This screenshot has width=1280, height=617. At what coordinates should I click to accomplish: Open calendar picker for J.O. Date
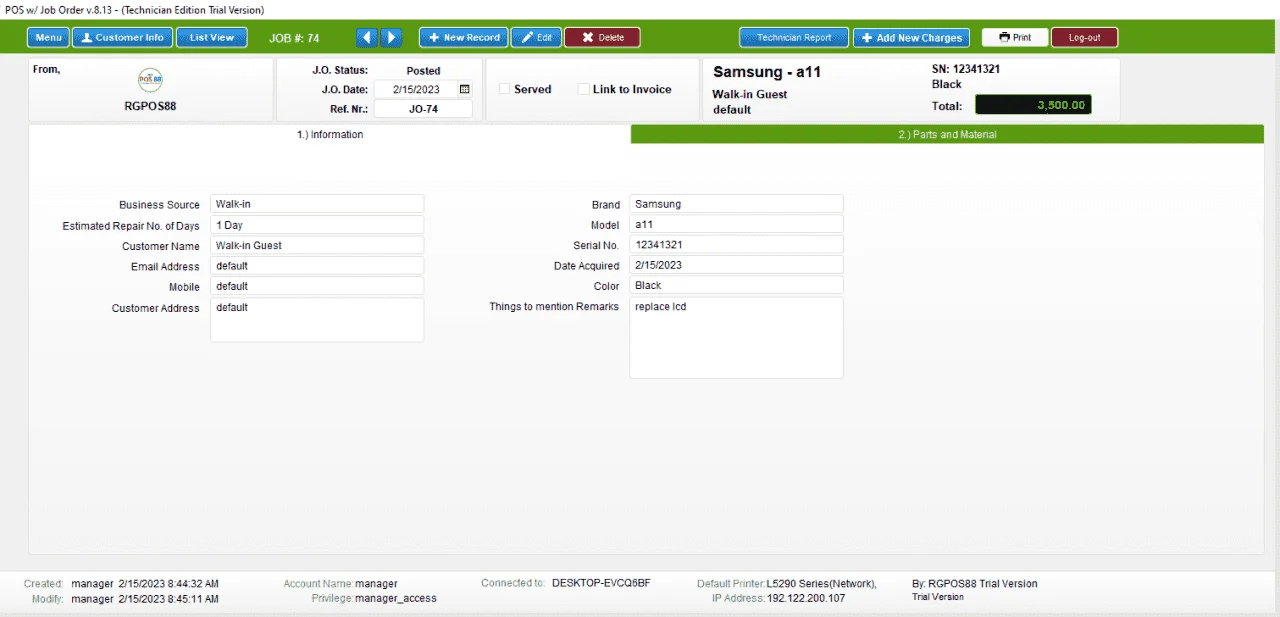464,89
